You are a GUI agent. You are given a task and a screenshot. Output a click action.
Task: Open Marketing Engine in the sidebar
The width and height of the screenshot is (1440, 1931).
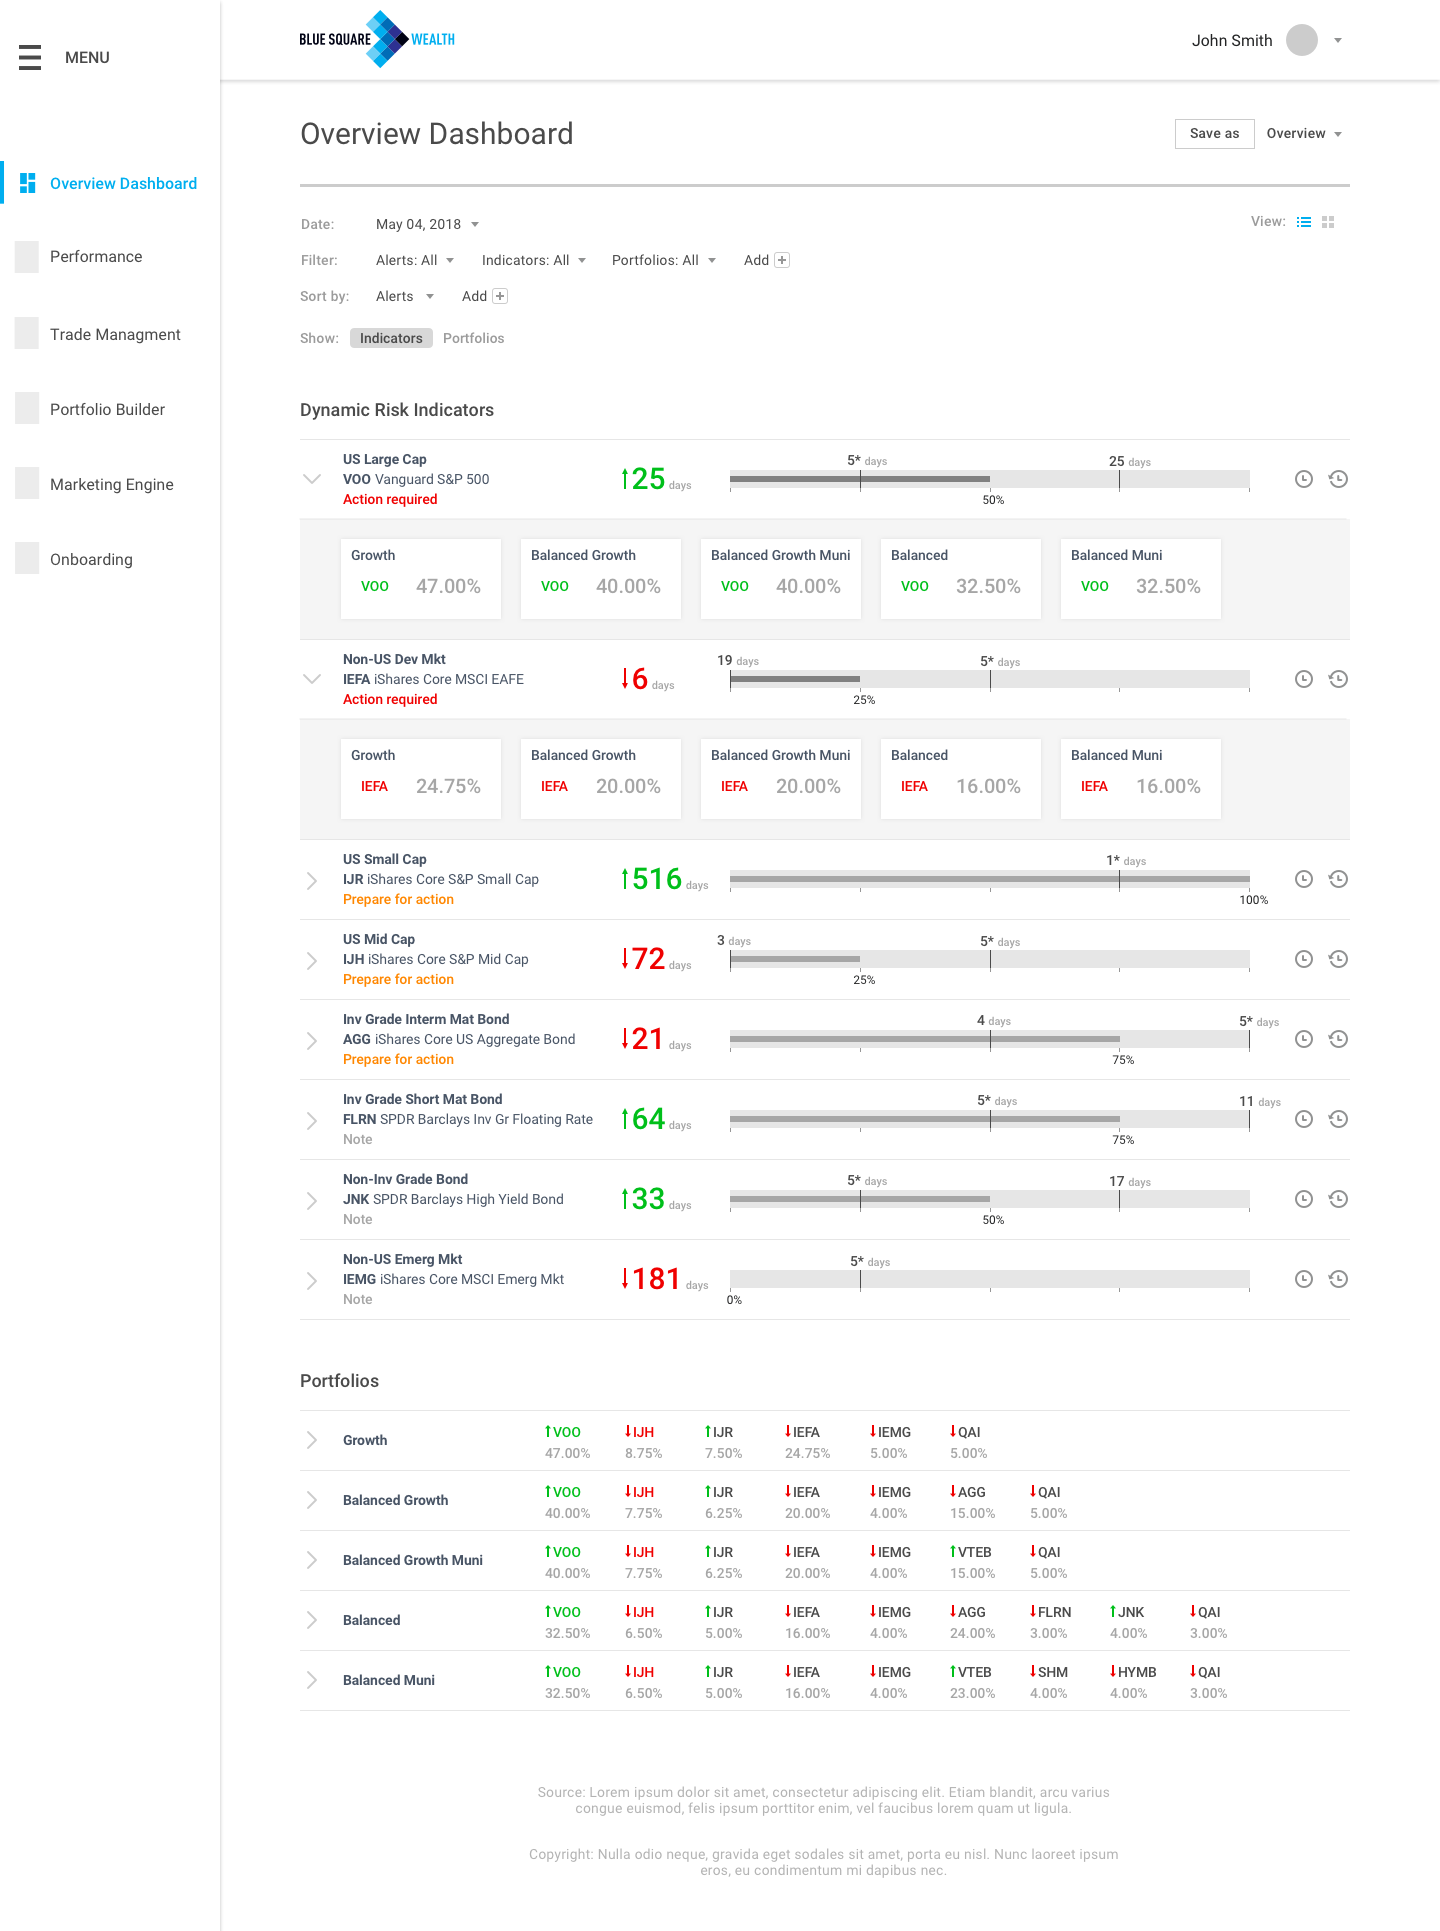point(112,485)
